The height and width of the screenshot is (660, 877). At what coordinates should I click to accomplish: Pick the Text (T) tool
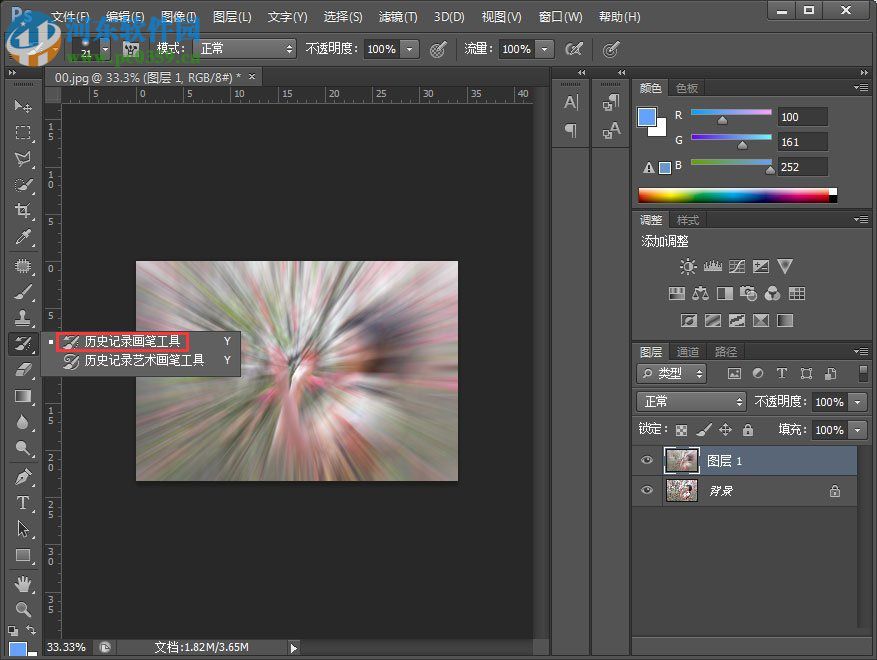[22, 503]
